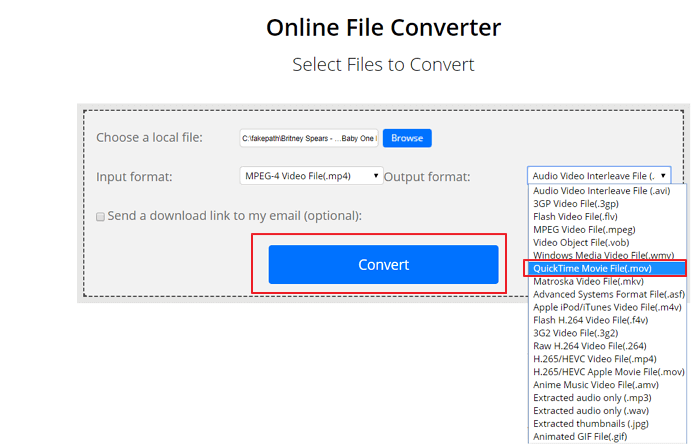Choose Flash Video File(.flv) from list

coord(607,217)
